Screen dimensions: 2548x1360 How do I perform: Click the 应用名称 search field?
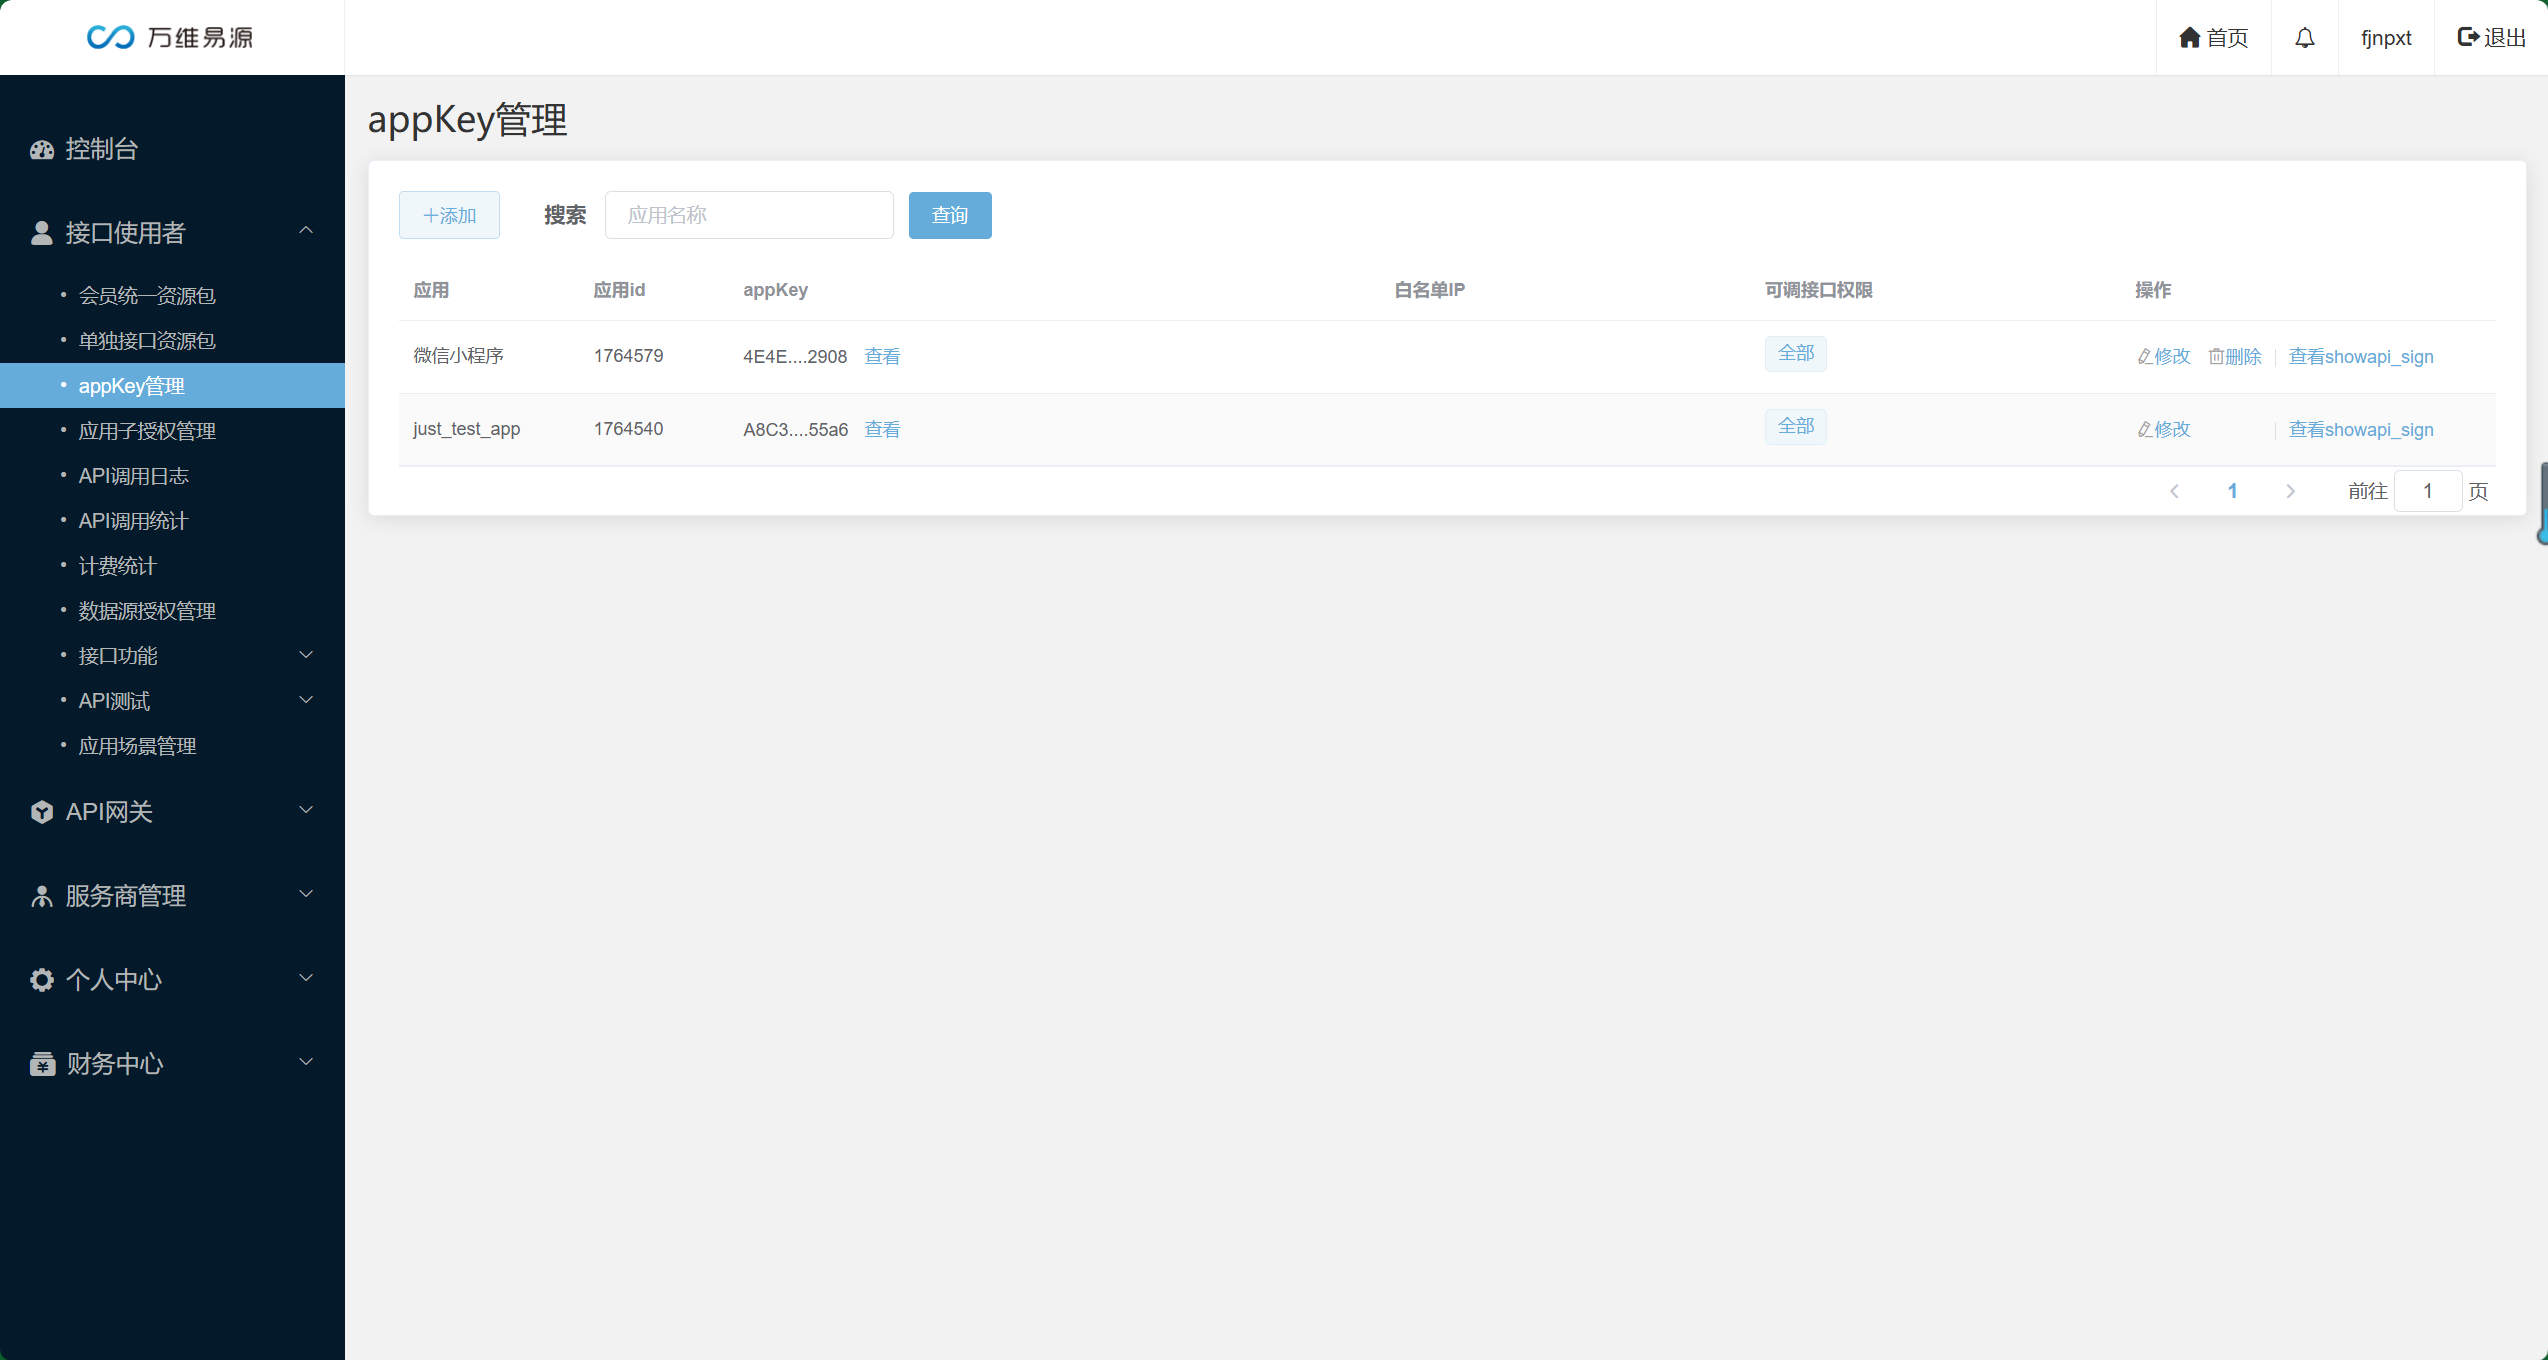748,216
